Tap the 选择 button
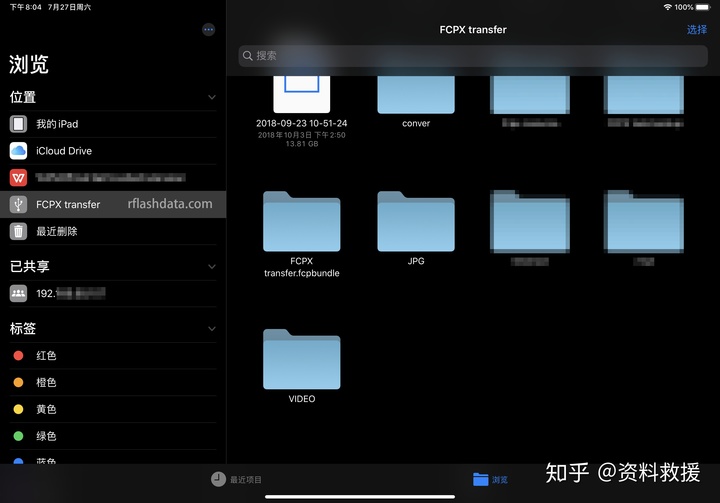The image size is (720, 503). pyautogui.click(x=697, y=29)
